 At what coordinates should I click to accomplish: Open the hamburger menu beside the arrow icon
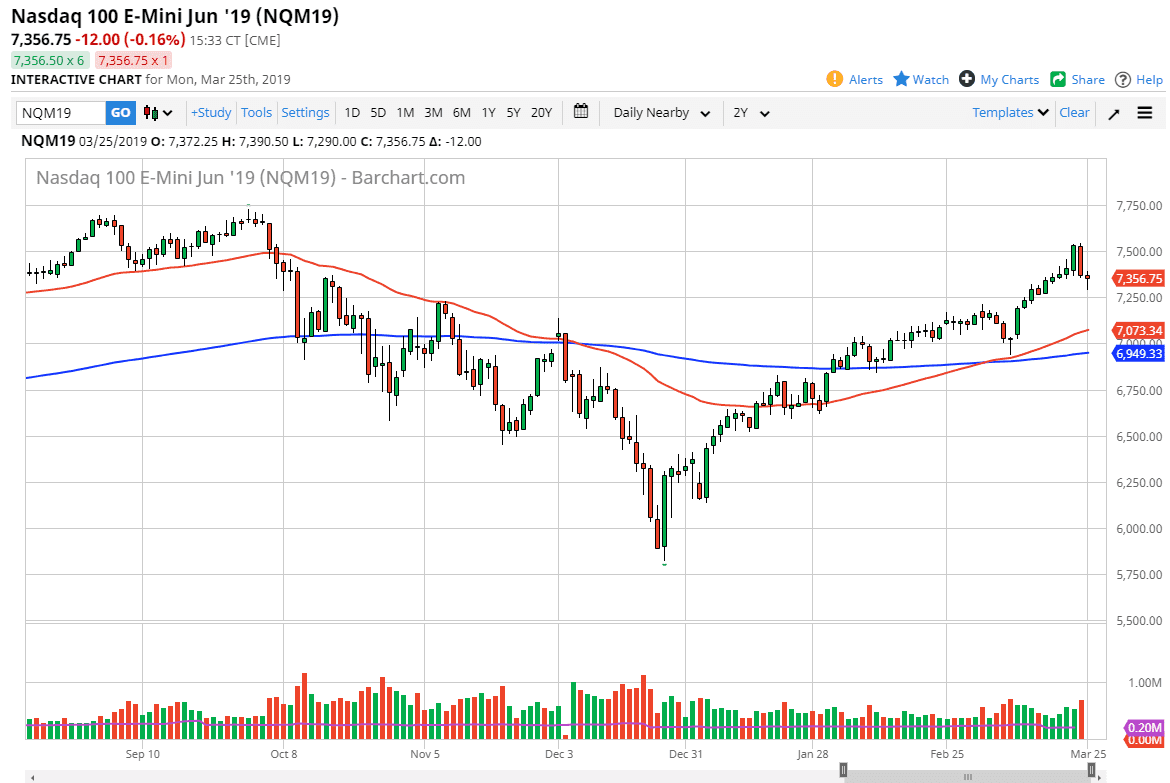(1144, 113)
